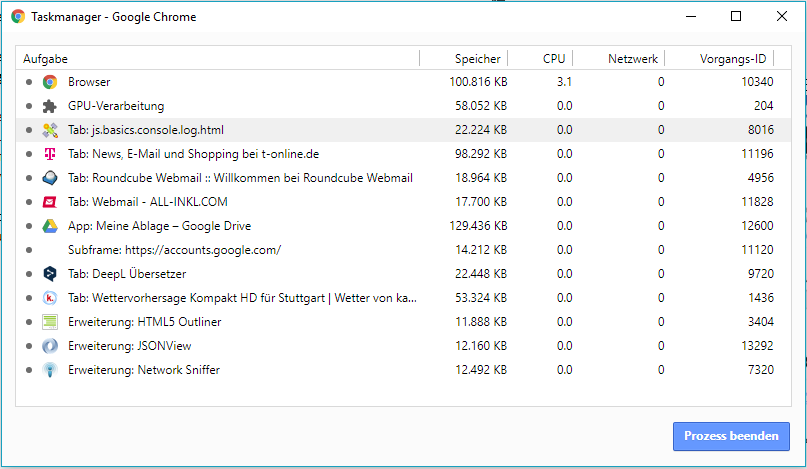
Task: Click the 98.292 KB memory value
Action: 481,154
